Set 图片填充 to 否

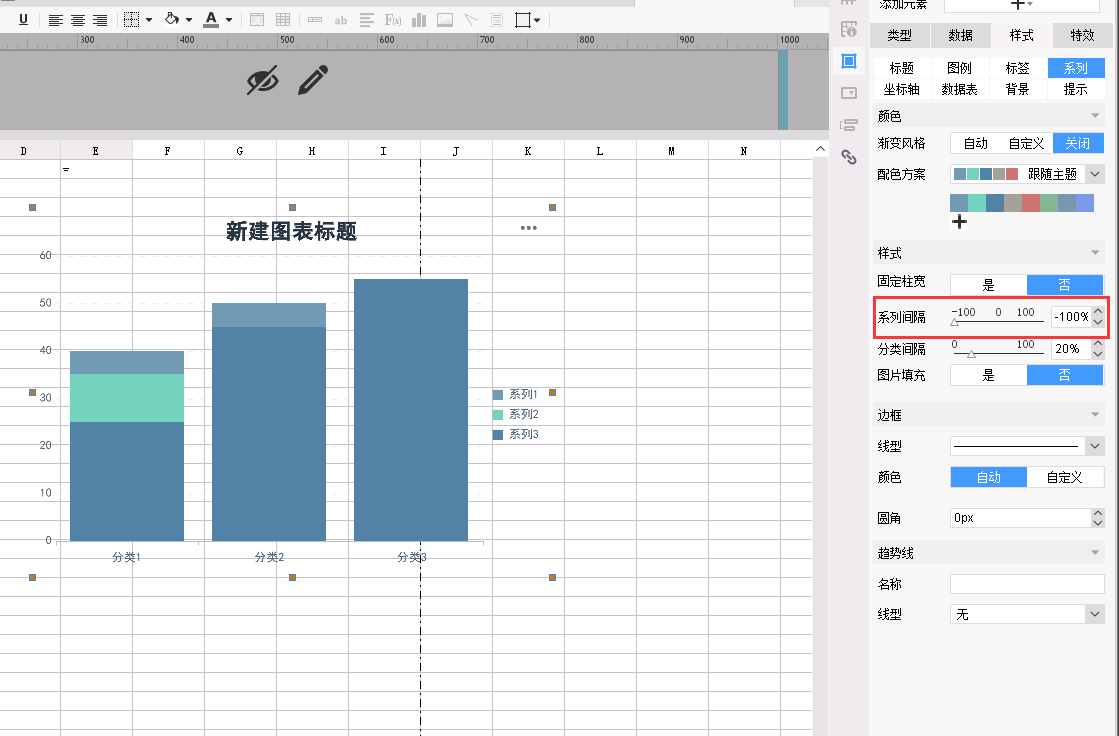(1065, 375)
